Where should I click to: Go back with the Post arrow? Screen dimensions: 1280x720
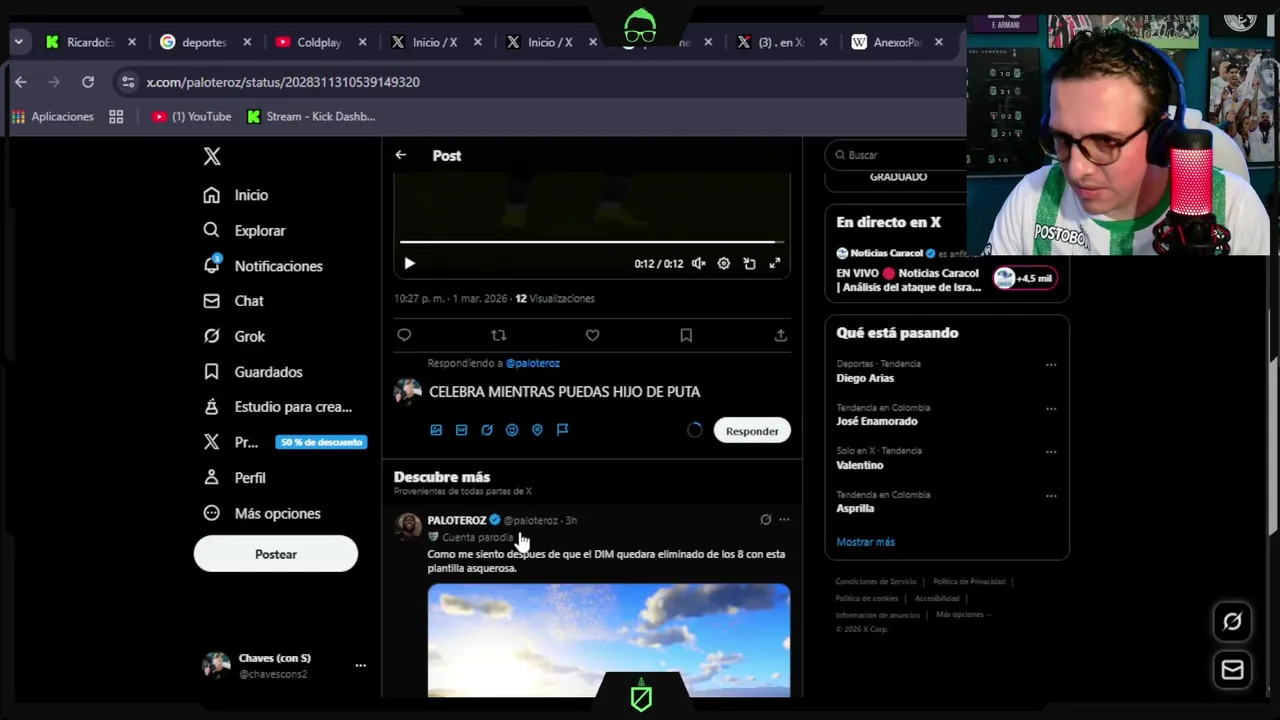[401, 155]
